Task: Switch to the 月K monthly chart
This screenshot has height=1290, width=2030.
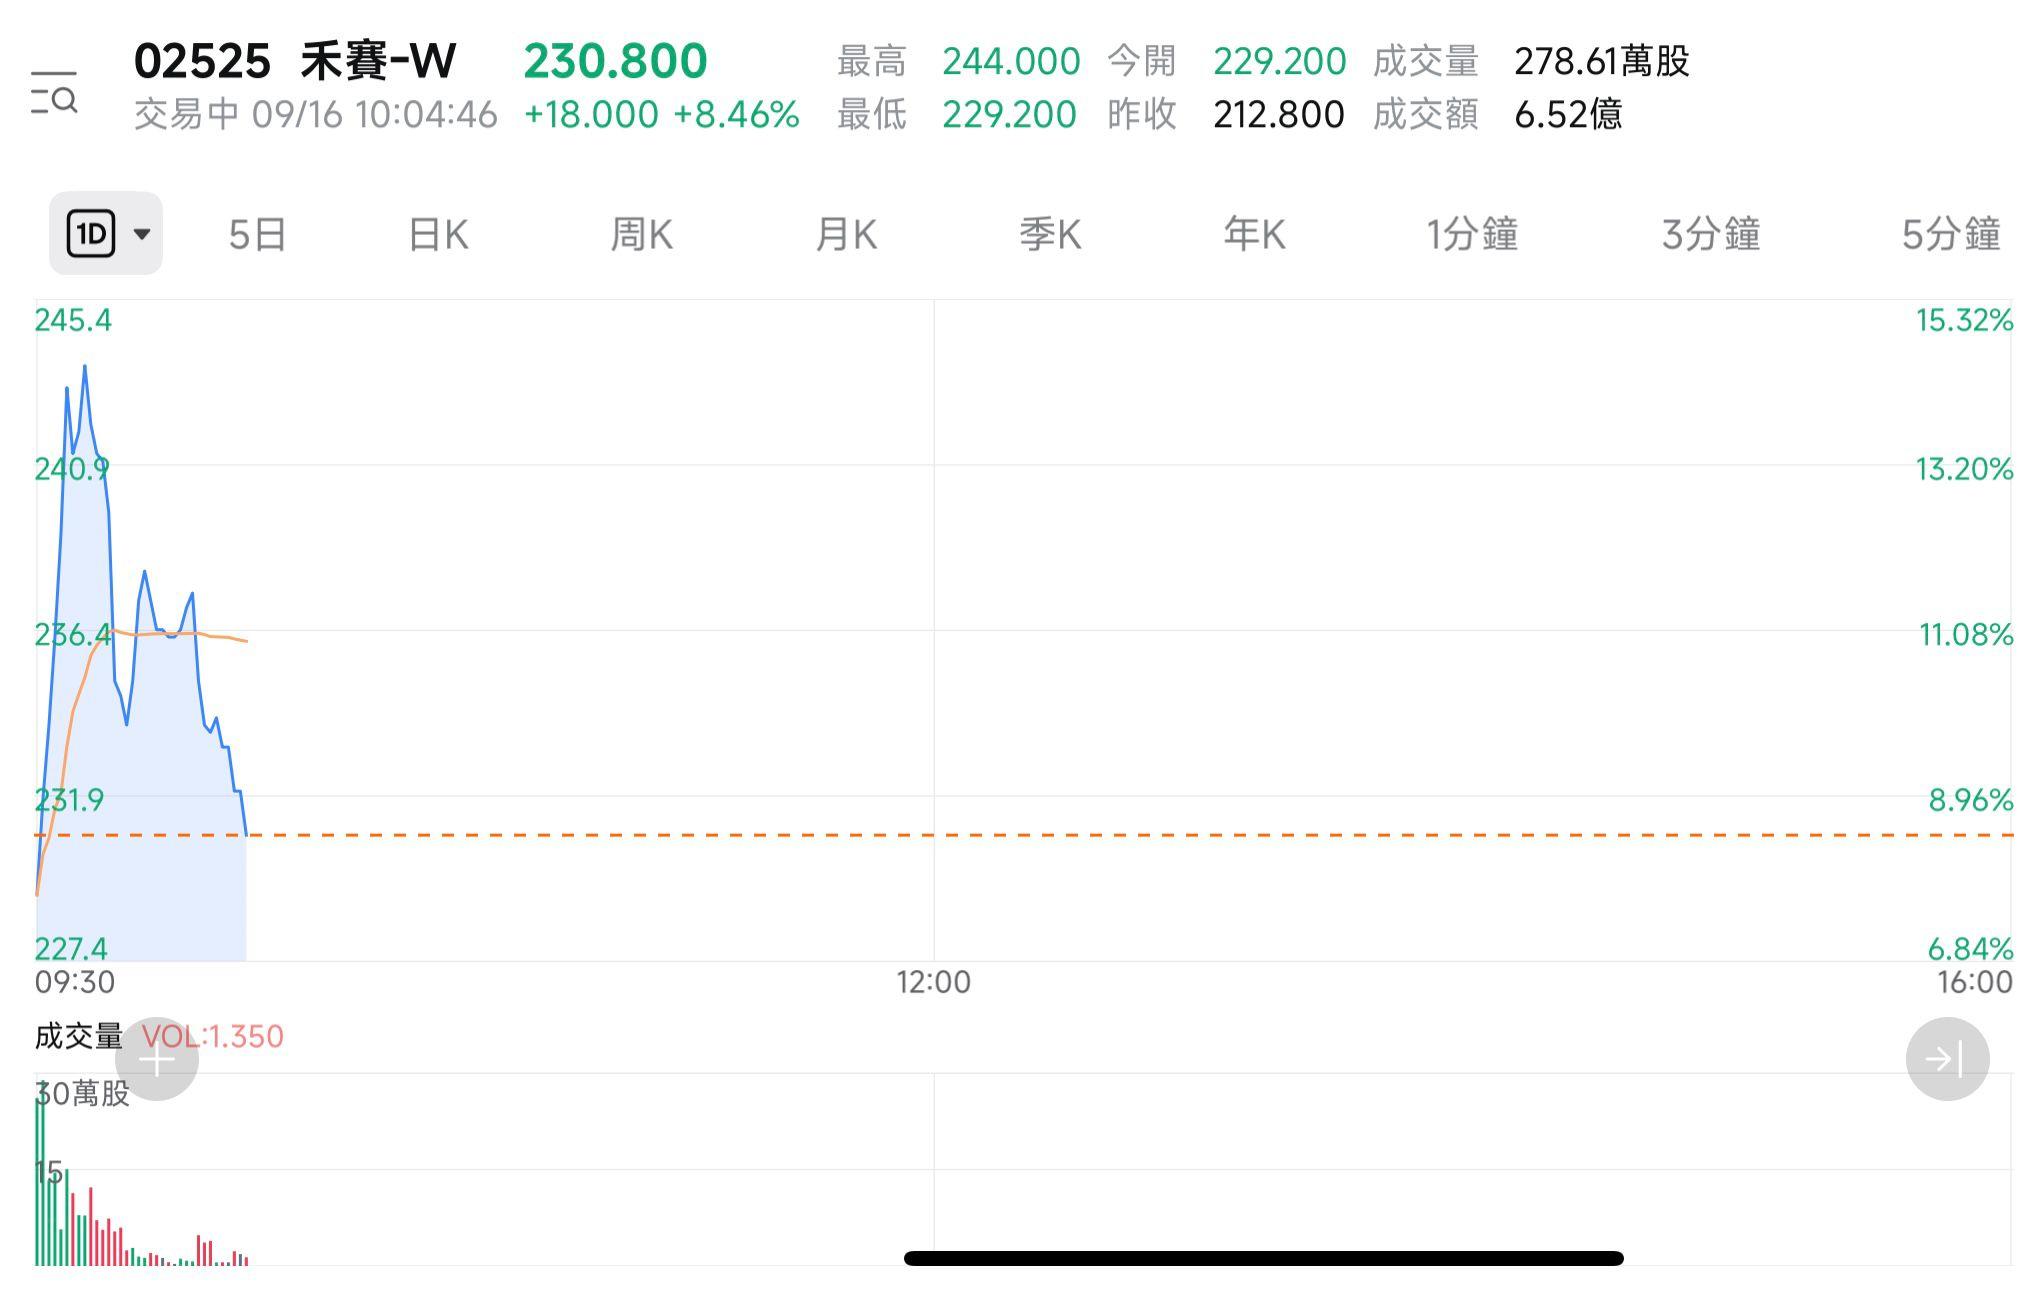Action: point(846,233)
